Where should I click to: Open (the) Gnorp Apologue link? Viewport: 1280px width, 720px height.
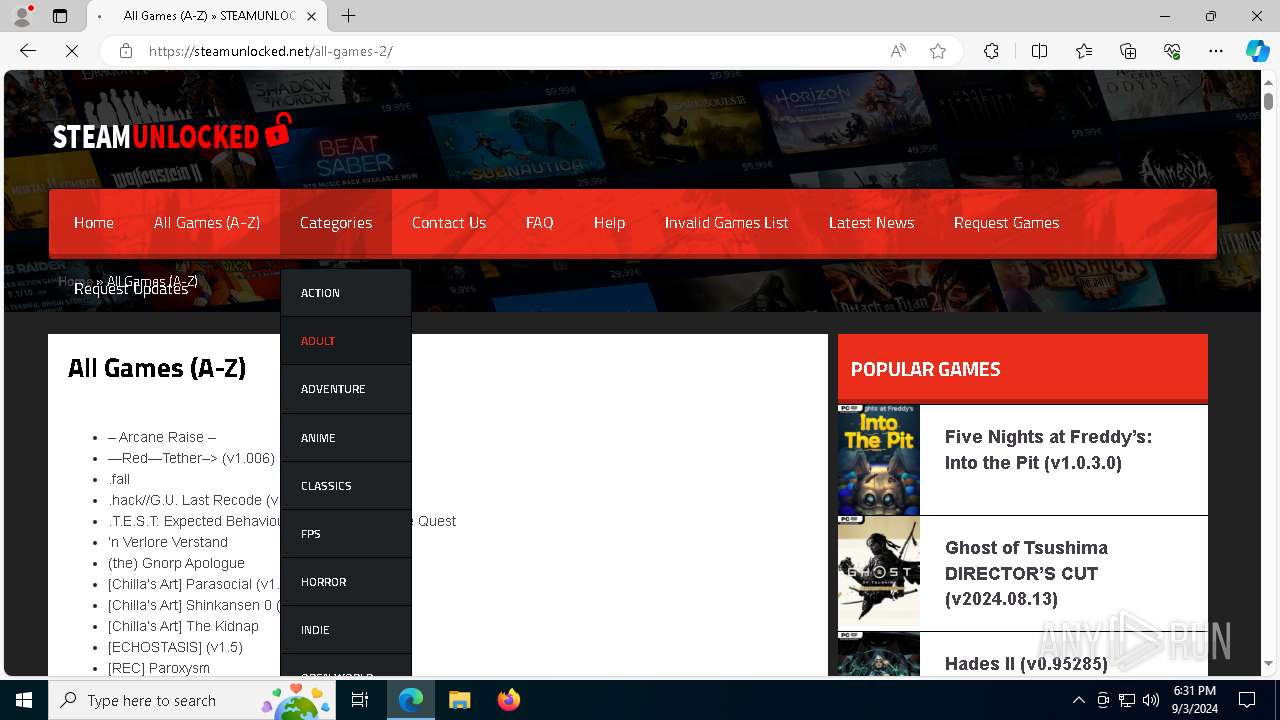(176, 563)
